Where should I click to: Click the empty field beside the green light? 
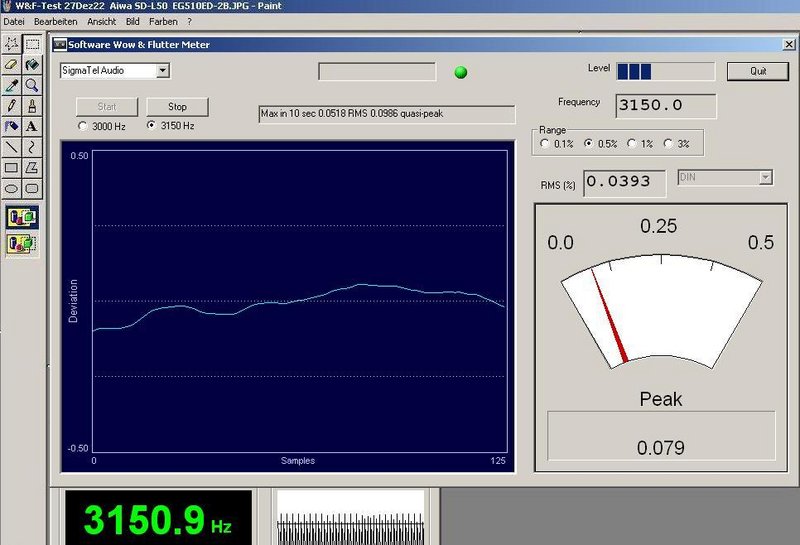pos(377,72)
